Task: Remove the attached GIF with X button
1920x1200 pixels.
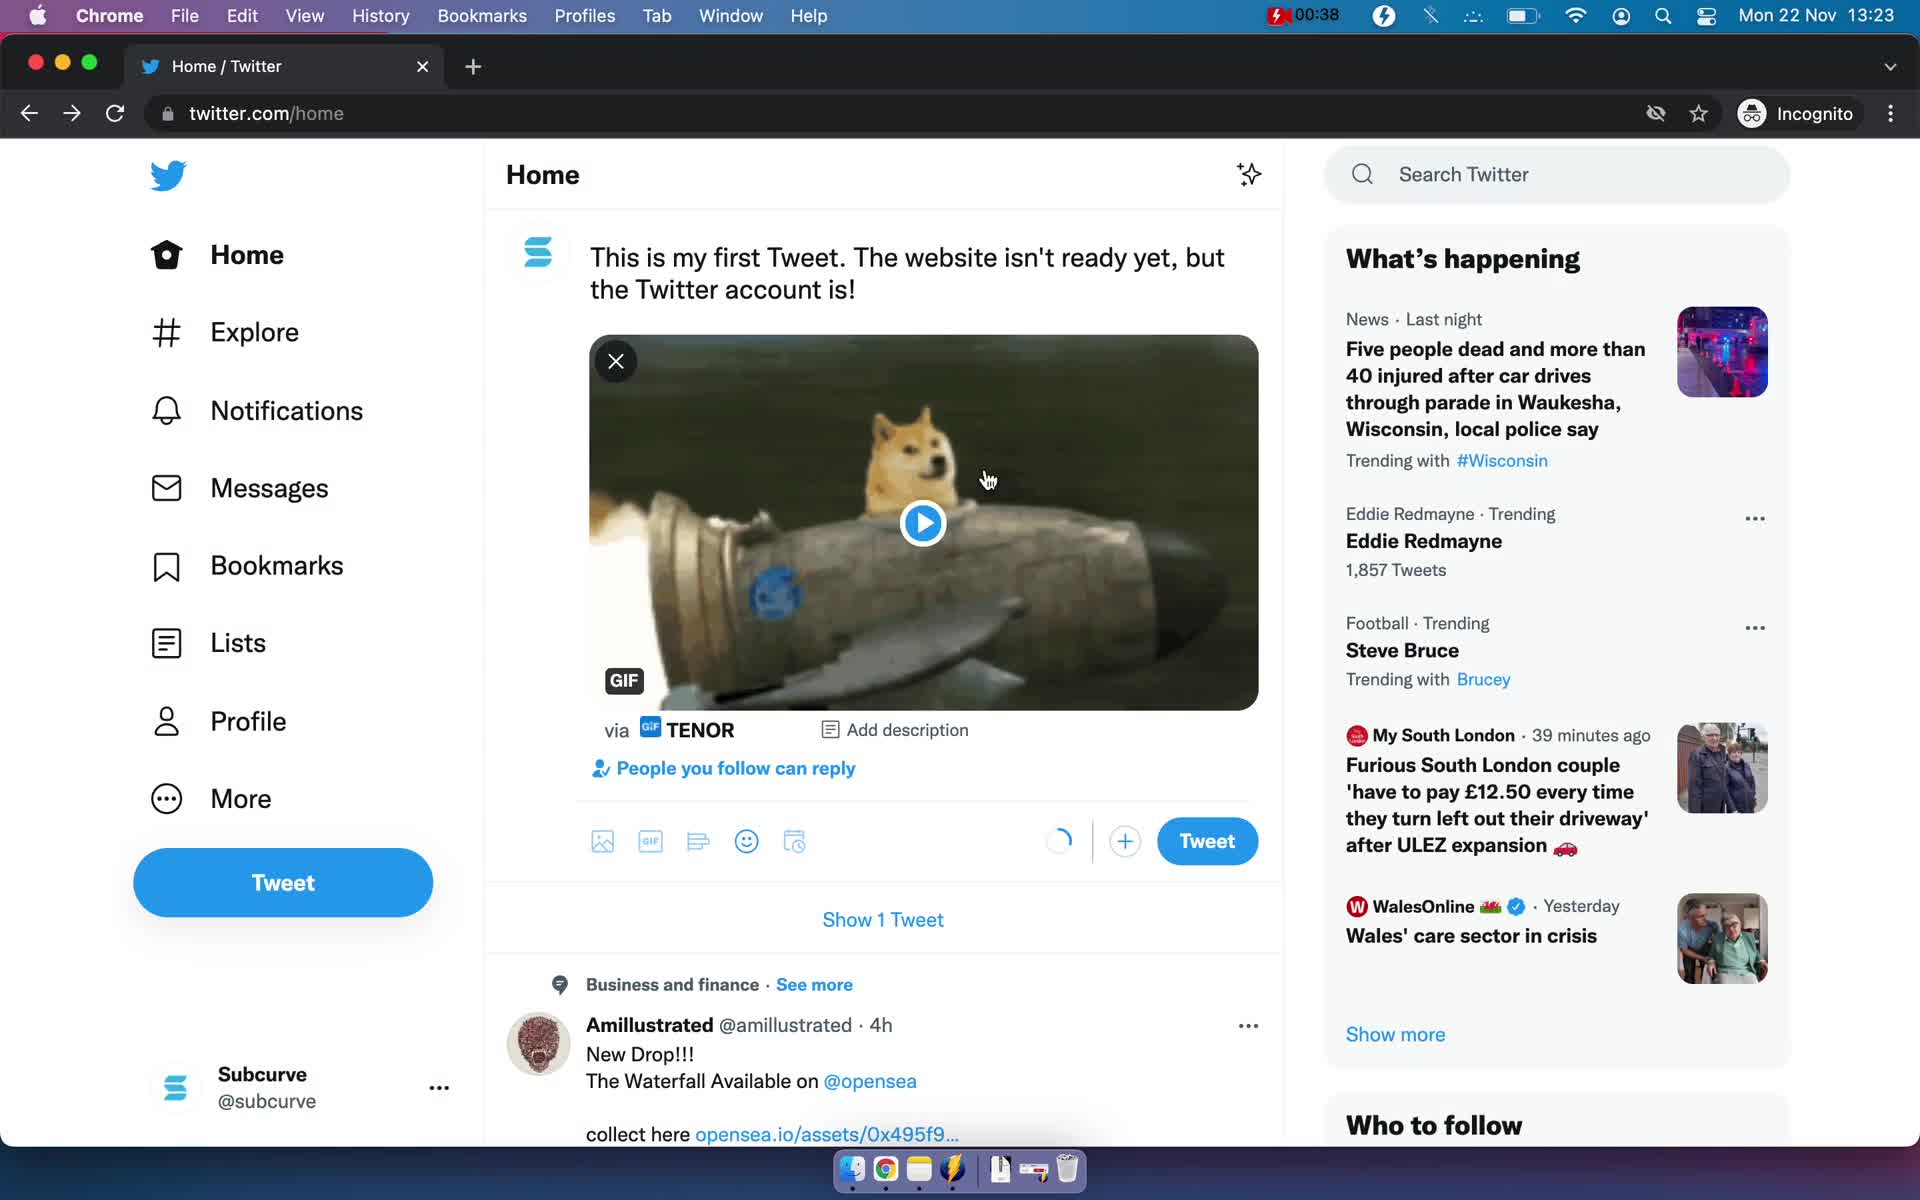Action: pos(616,361)
